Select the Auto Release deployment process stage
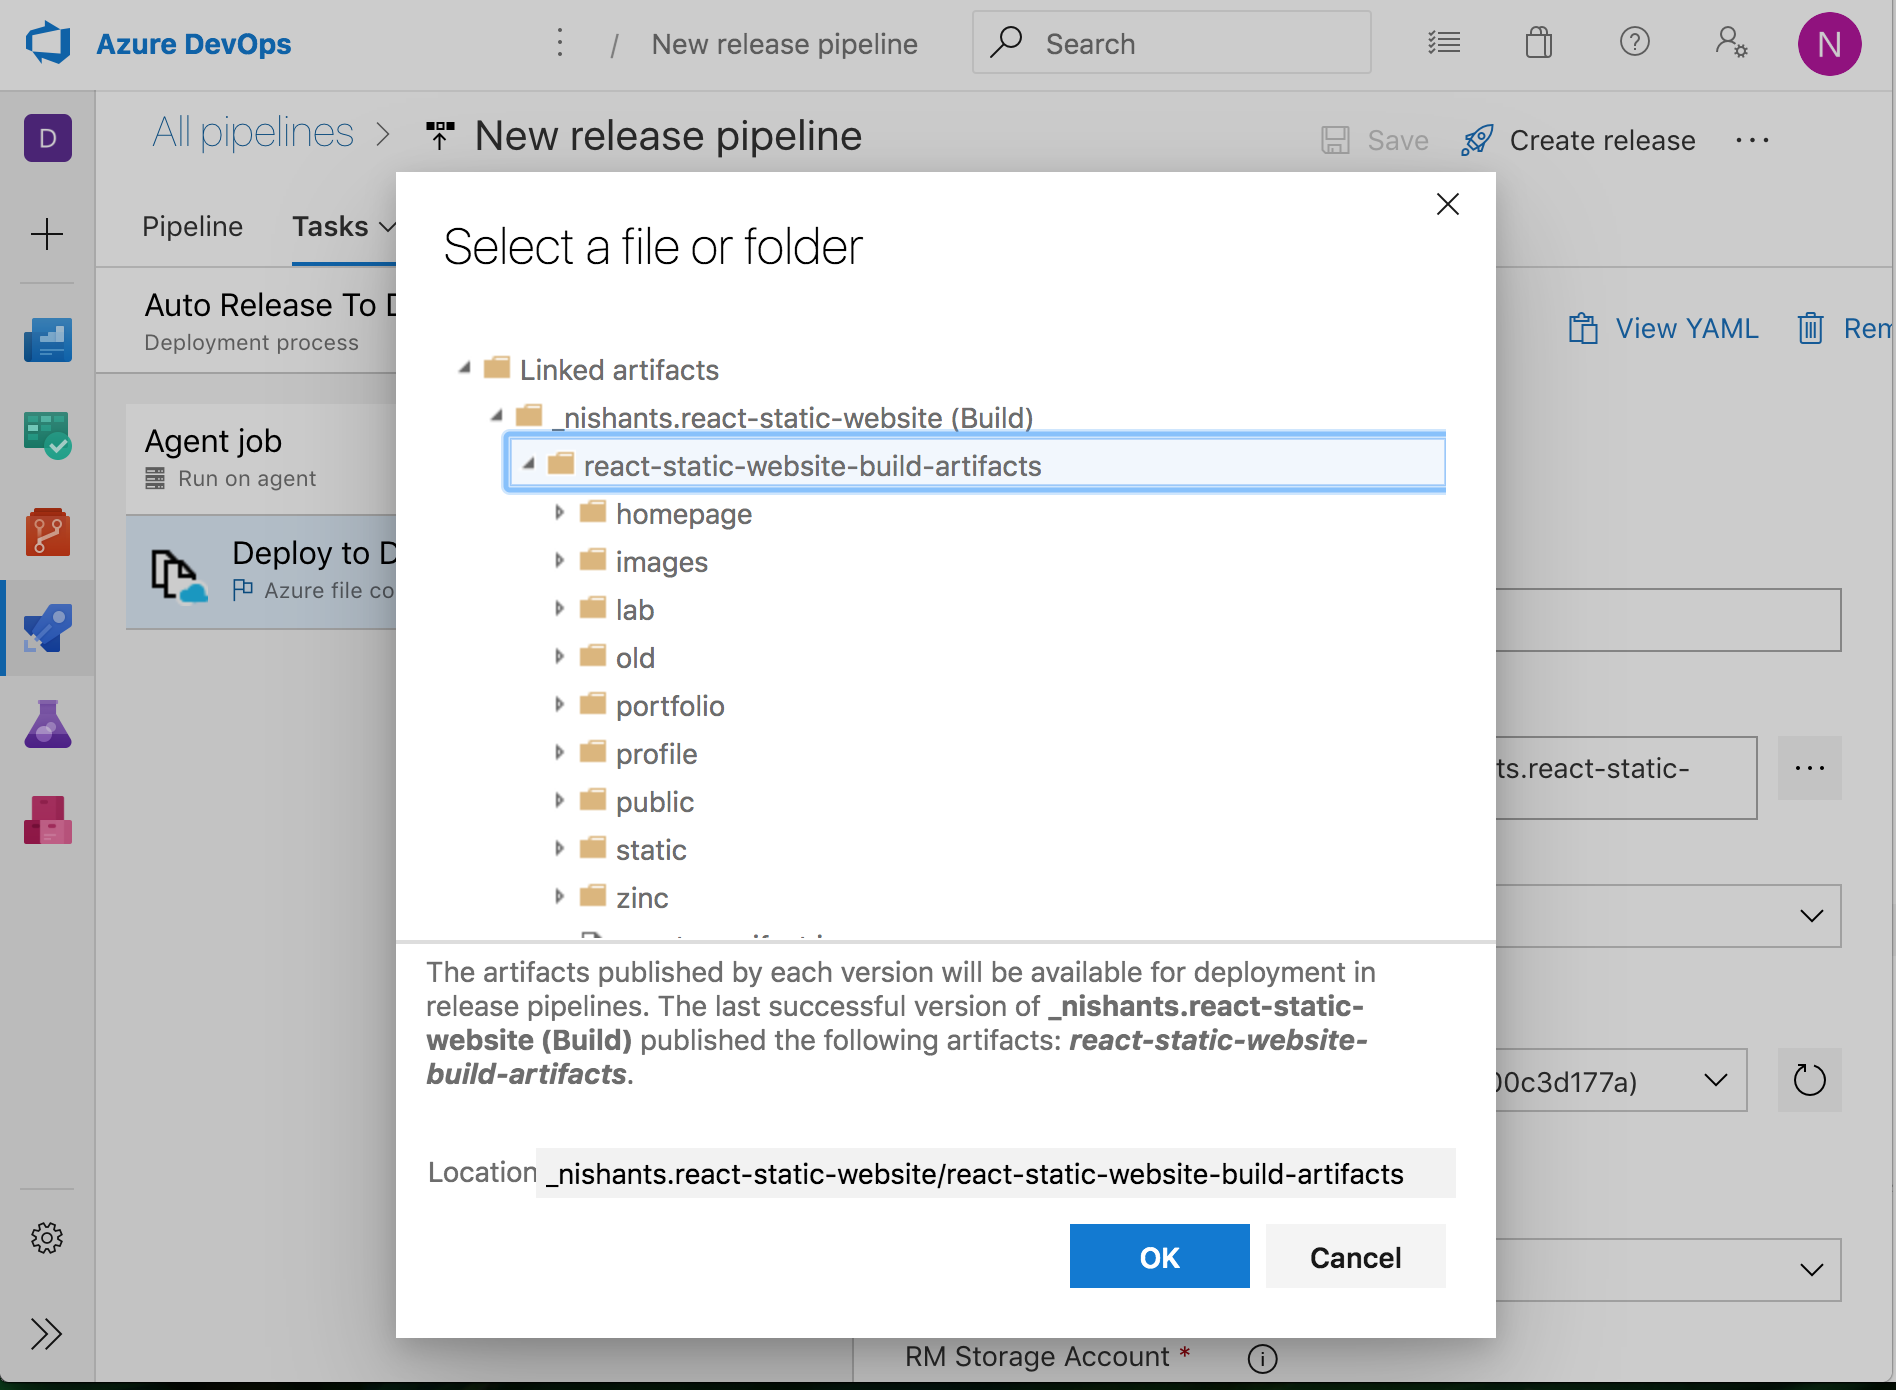This screenshot has width=1896, height=1390. (248, 321)
